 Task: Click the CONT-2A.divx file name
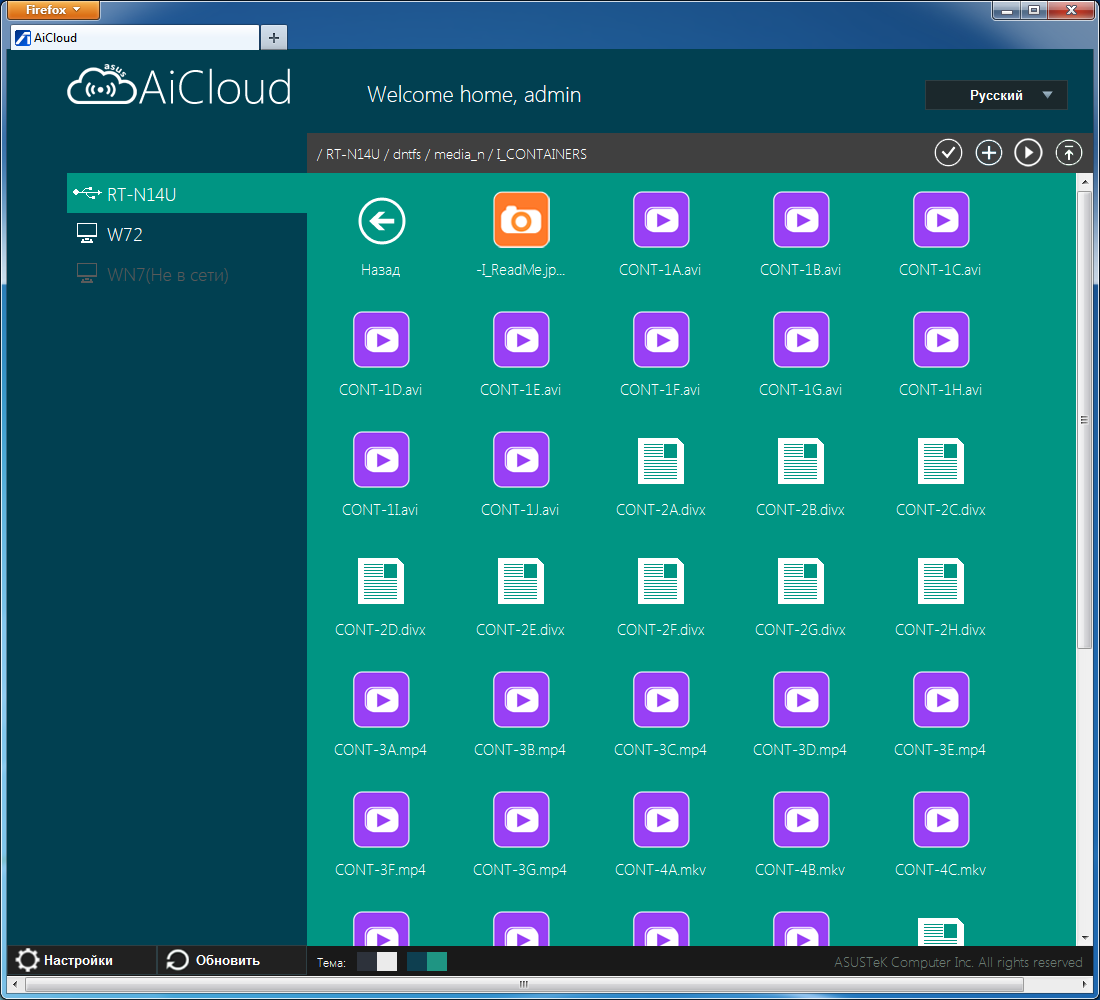tap(660, 510)
